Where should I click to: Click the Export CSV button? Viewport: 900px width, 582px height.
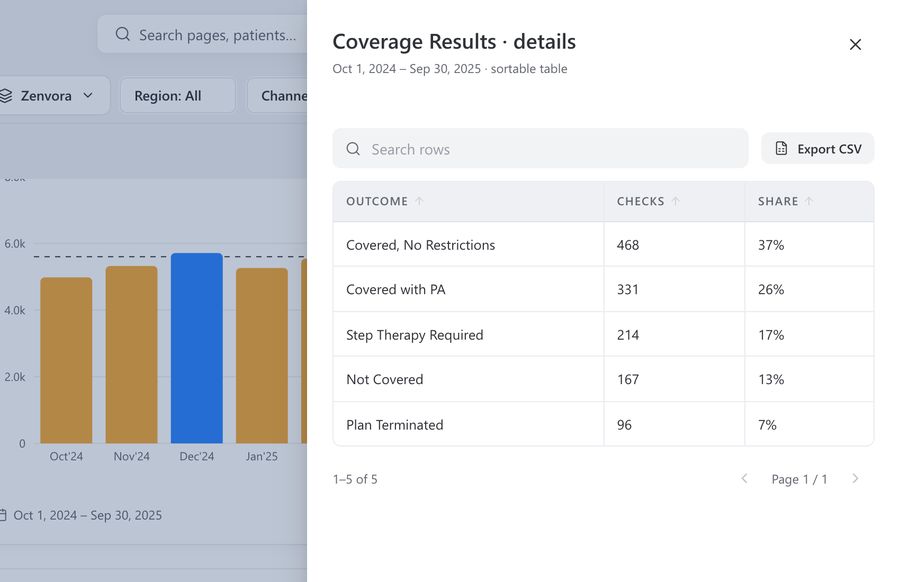click(817, 149)
